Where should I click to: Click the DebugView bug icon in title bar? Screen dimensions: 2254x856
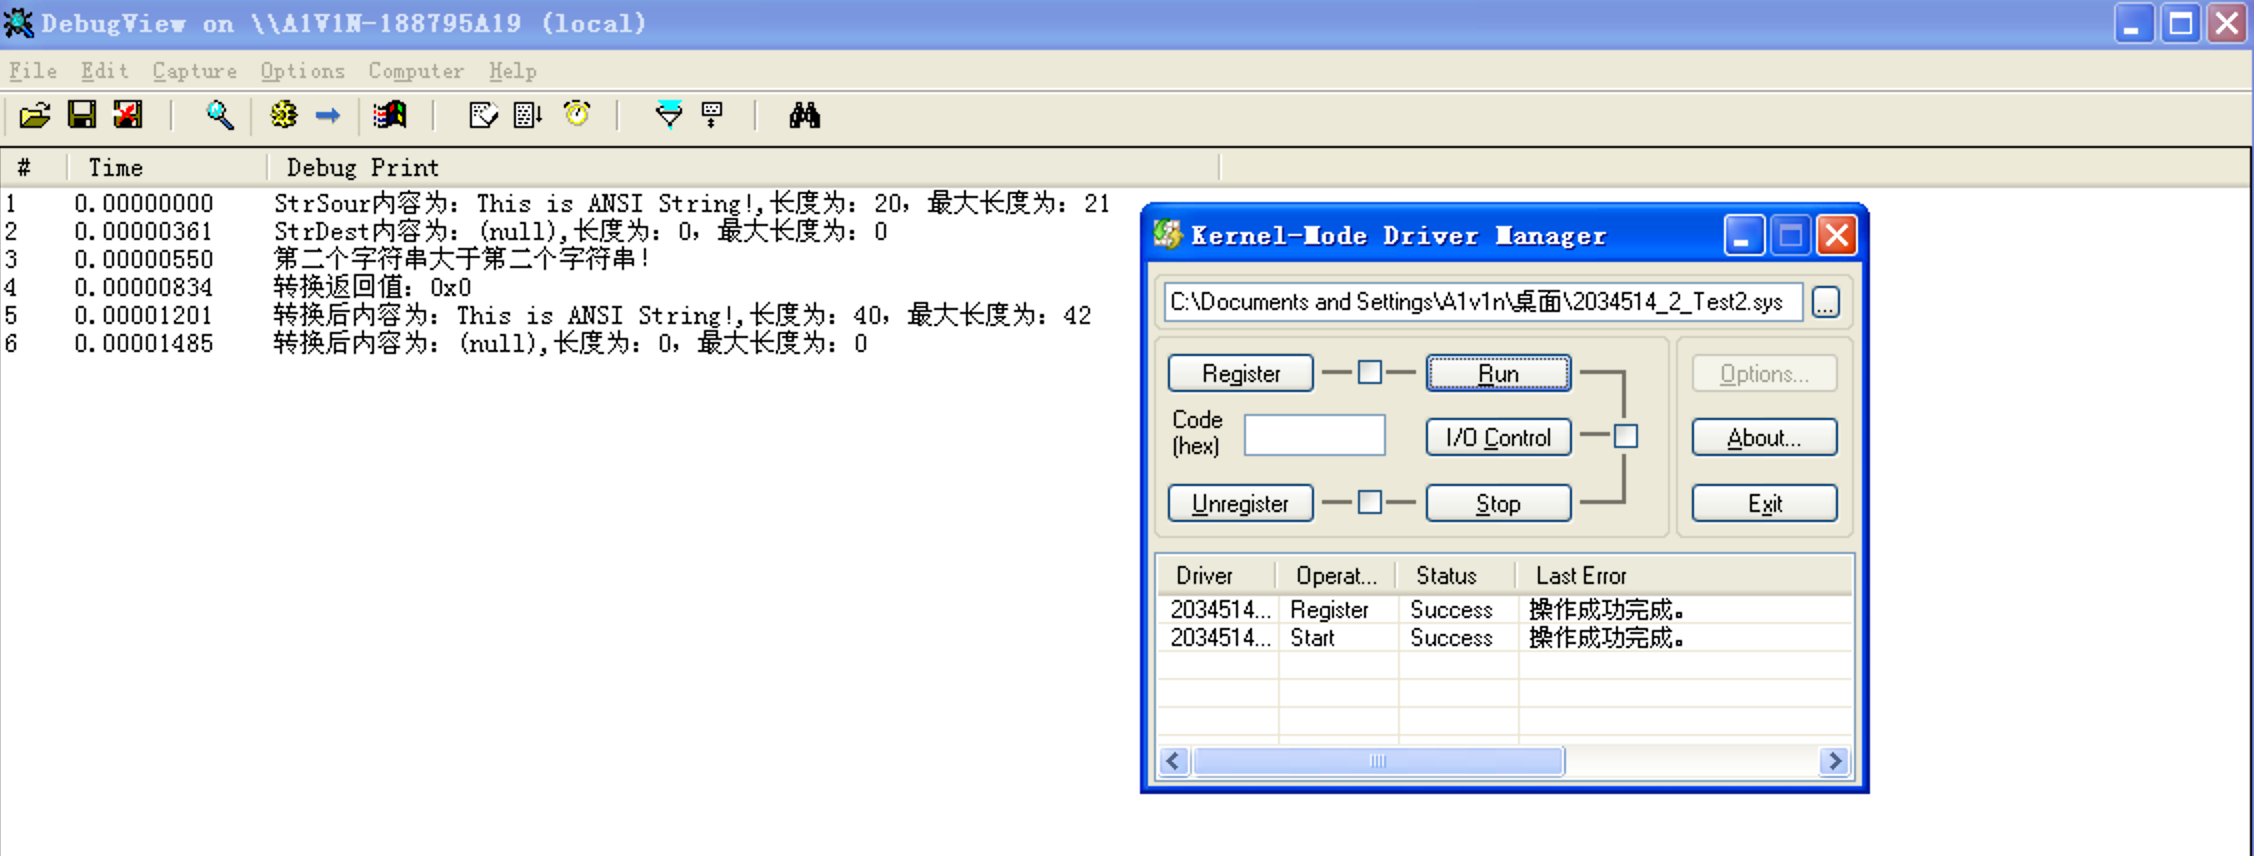pyautogui.click(x=18, y=23)
